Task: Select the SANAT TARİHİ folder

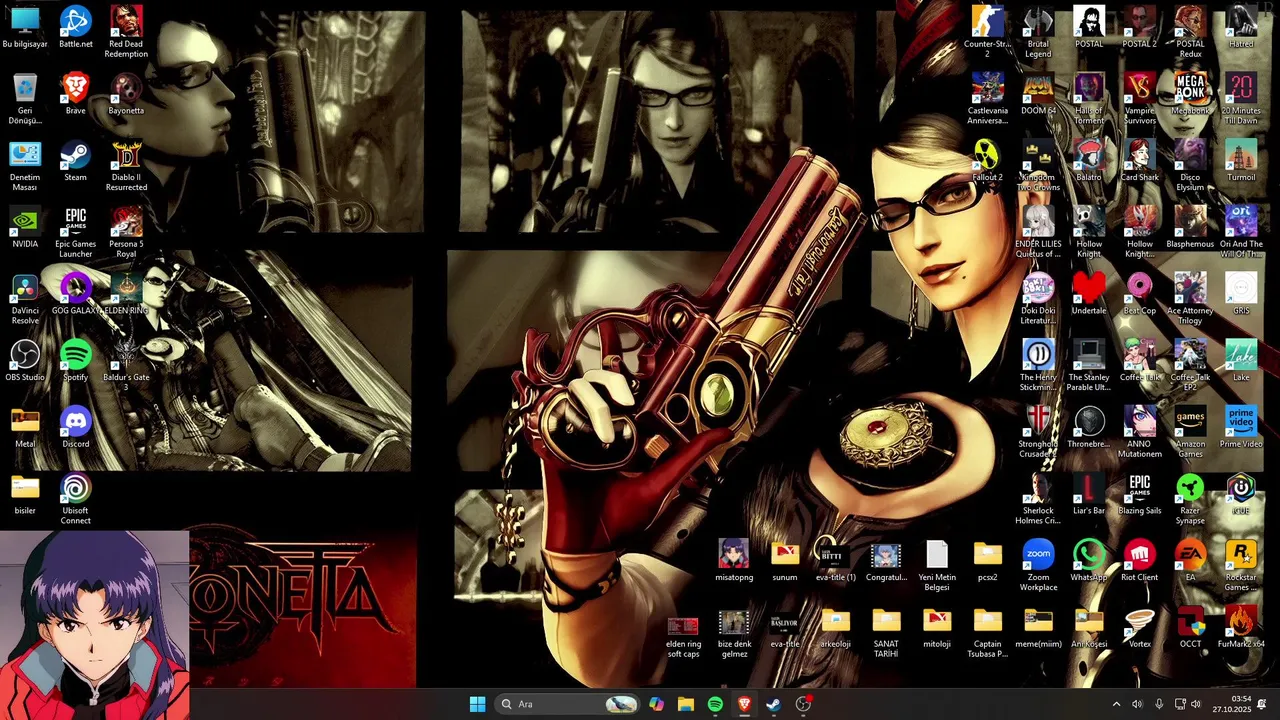Action: tap(886, 633)
